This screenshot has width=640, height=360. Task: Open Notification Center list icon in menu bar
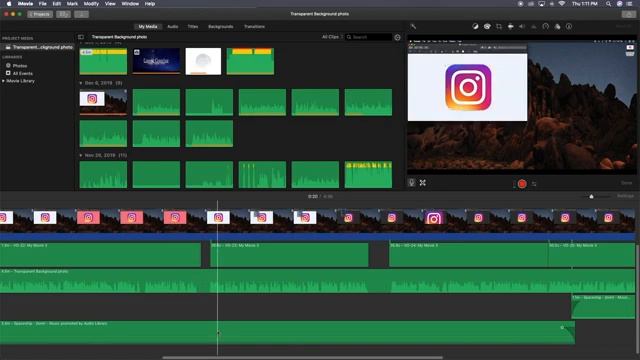630,4
